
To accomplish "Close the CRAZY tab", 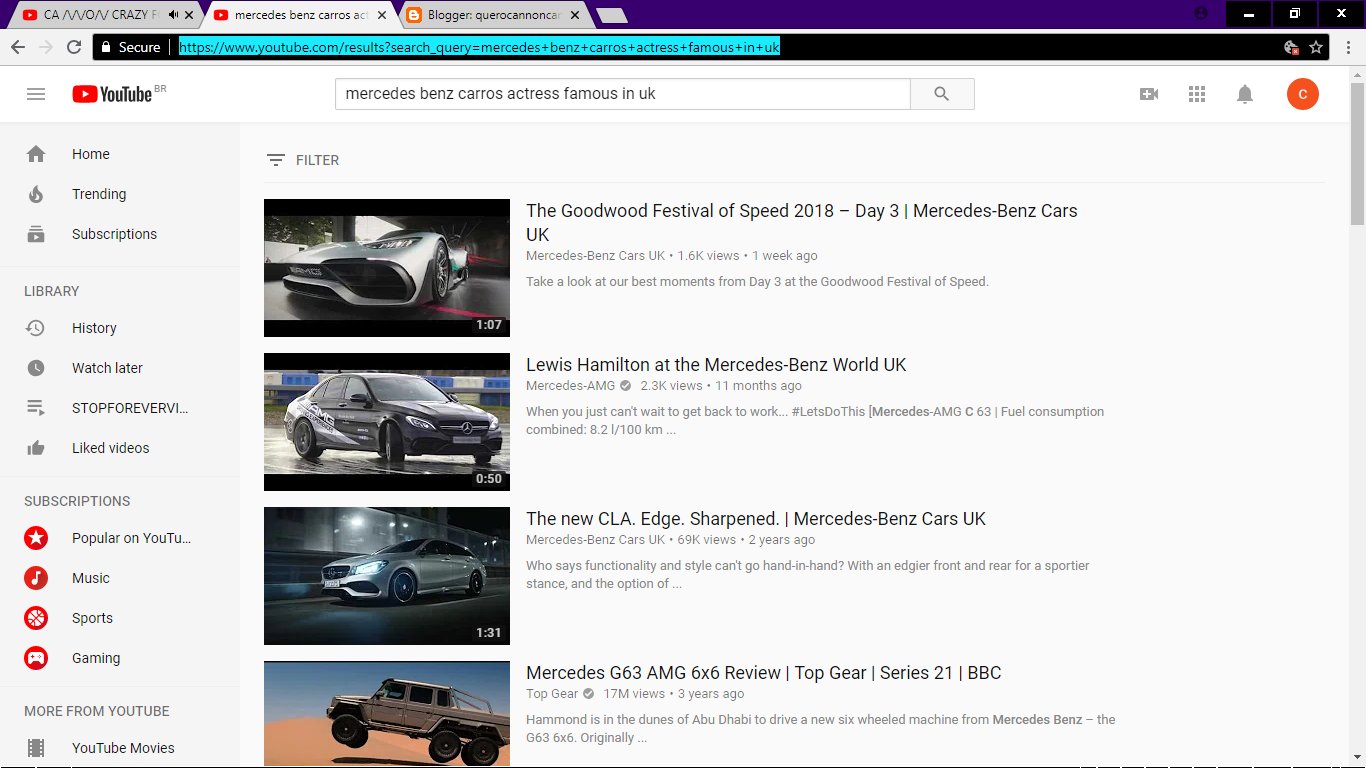I will (x=188, y=15).
